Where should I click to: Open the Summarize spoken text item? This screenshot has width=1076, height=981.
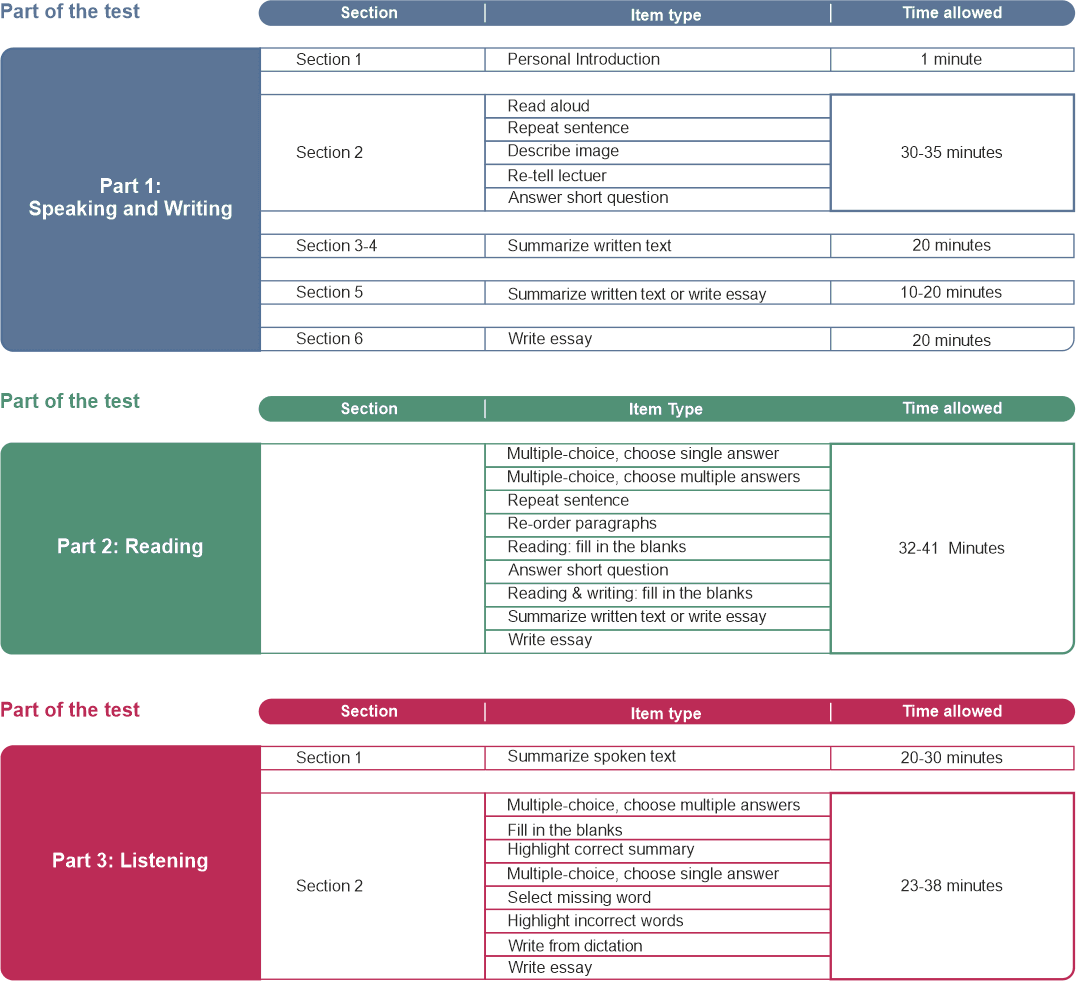coord(591,757)
